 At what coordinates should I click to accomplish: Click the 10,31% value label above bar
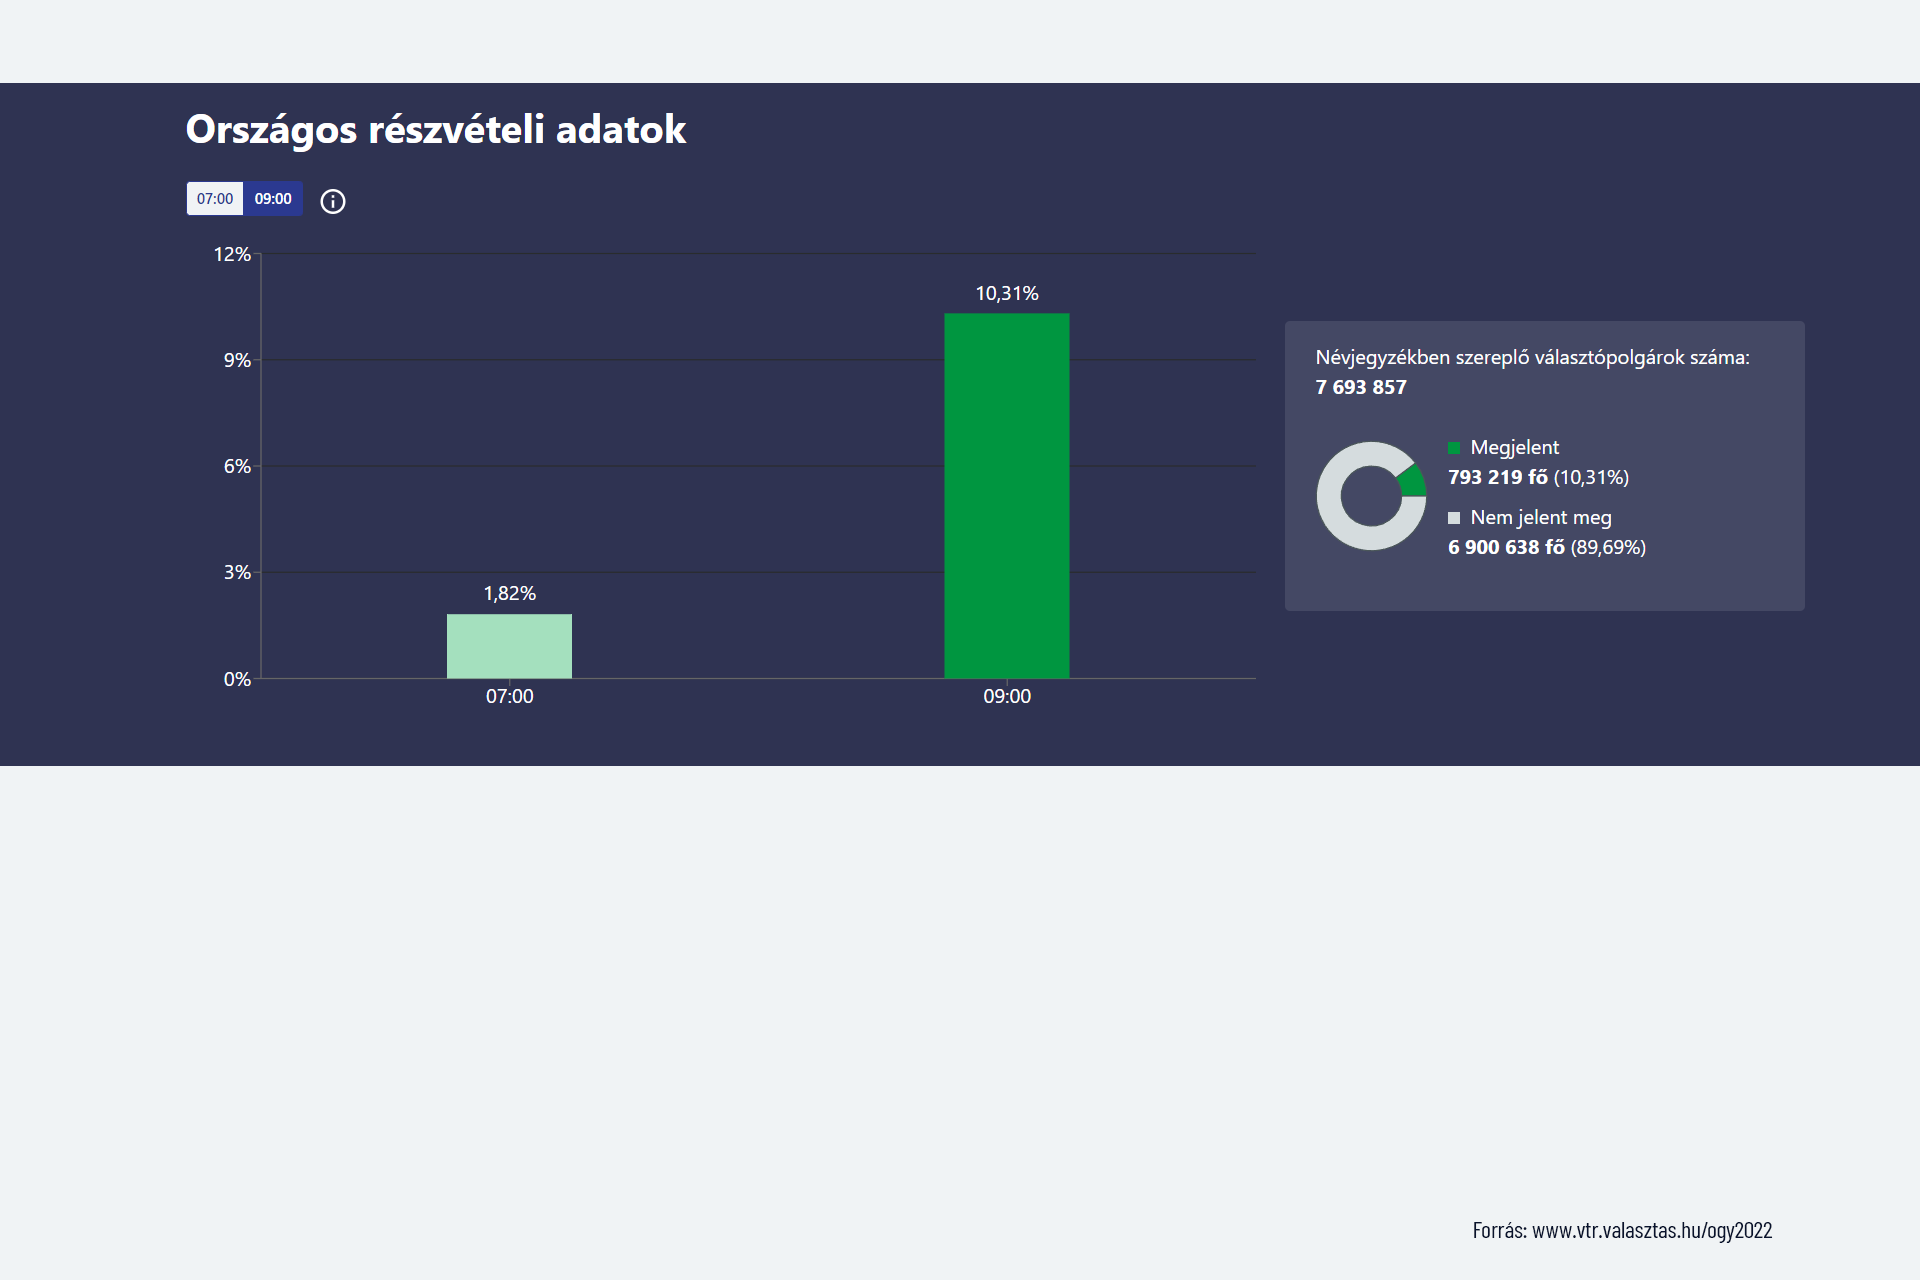1006,294
